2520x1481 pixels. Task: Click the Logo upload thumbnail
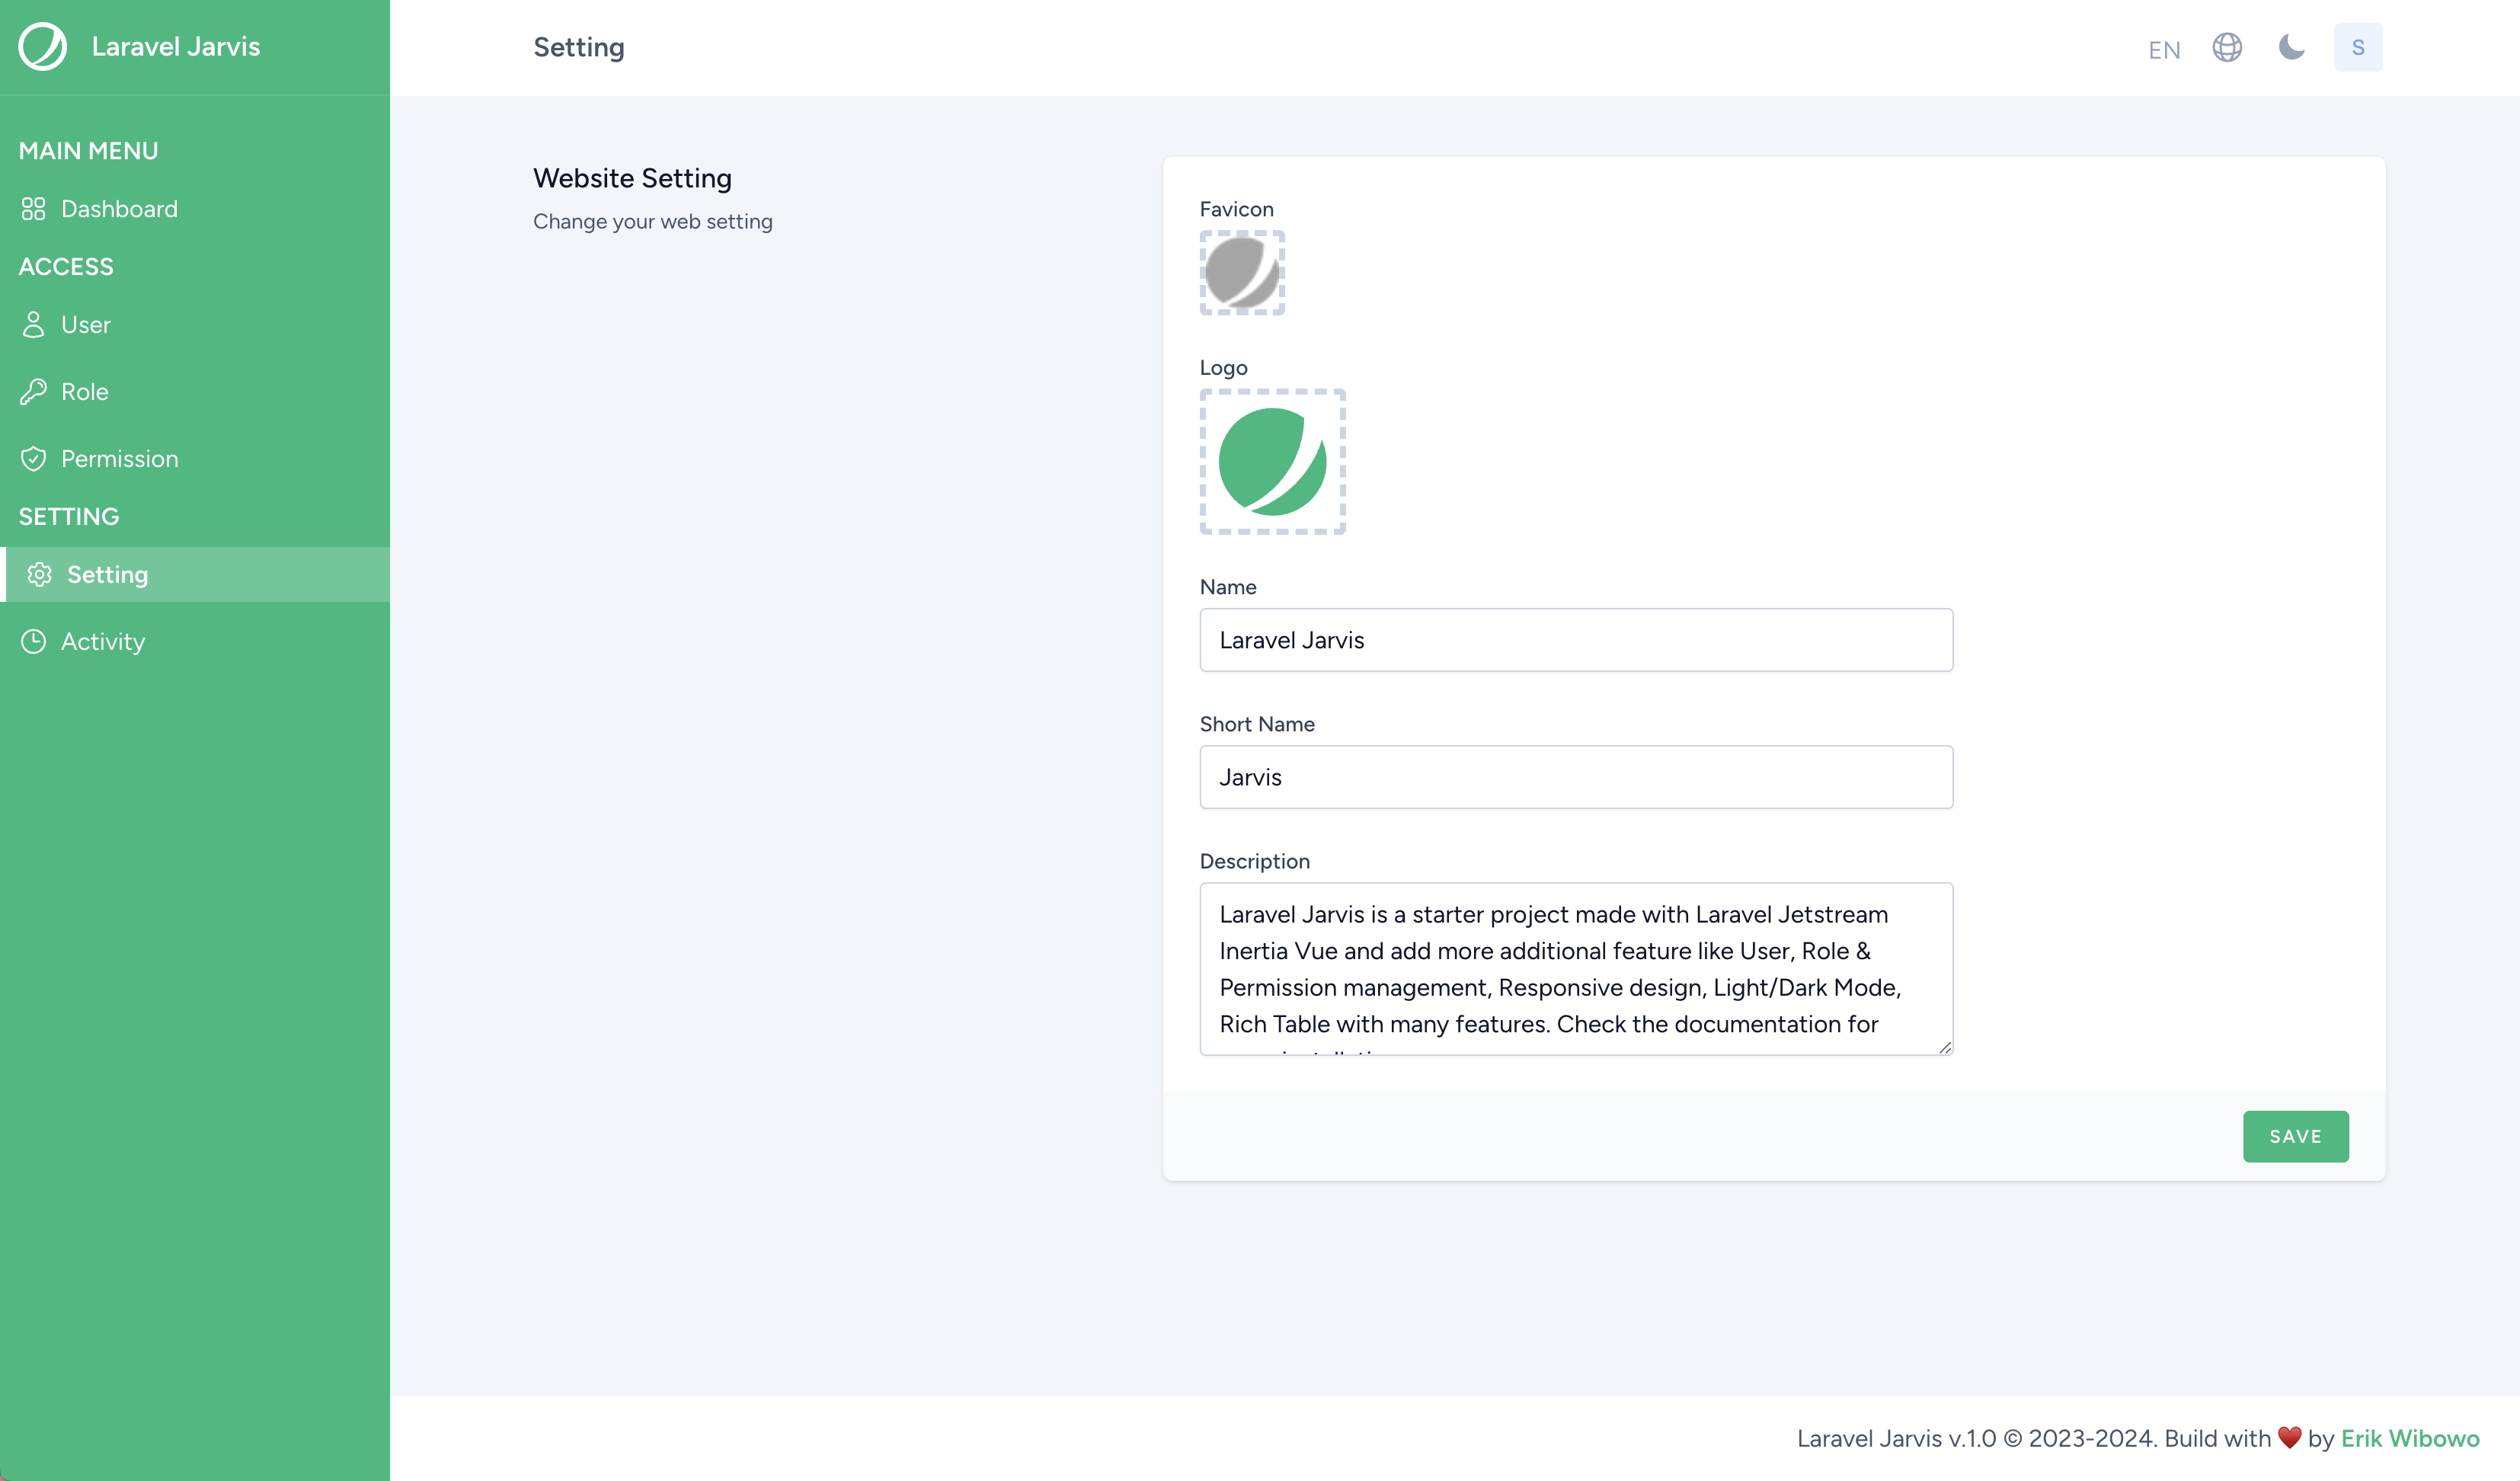(1272, 462)
